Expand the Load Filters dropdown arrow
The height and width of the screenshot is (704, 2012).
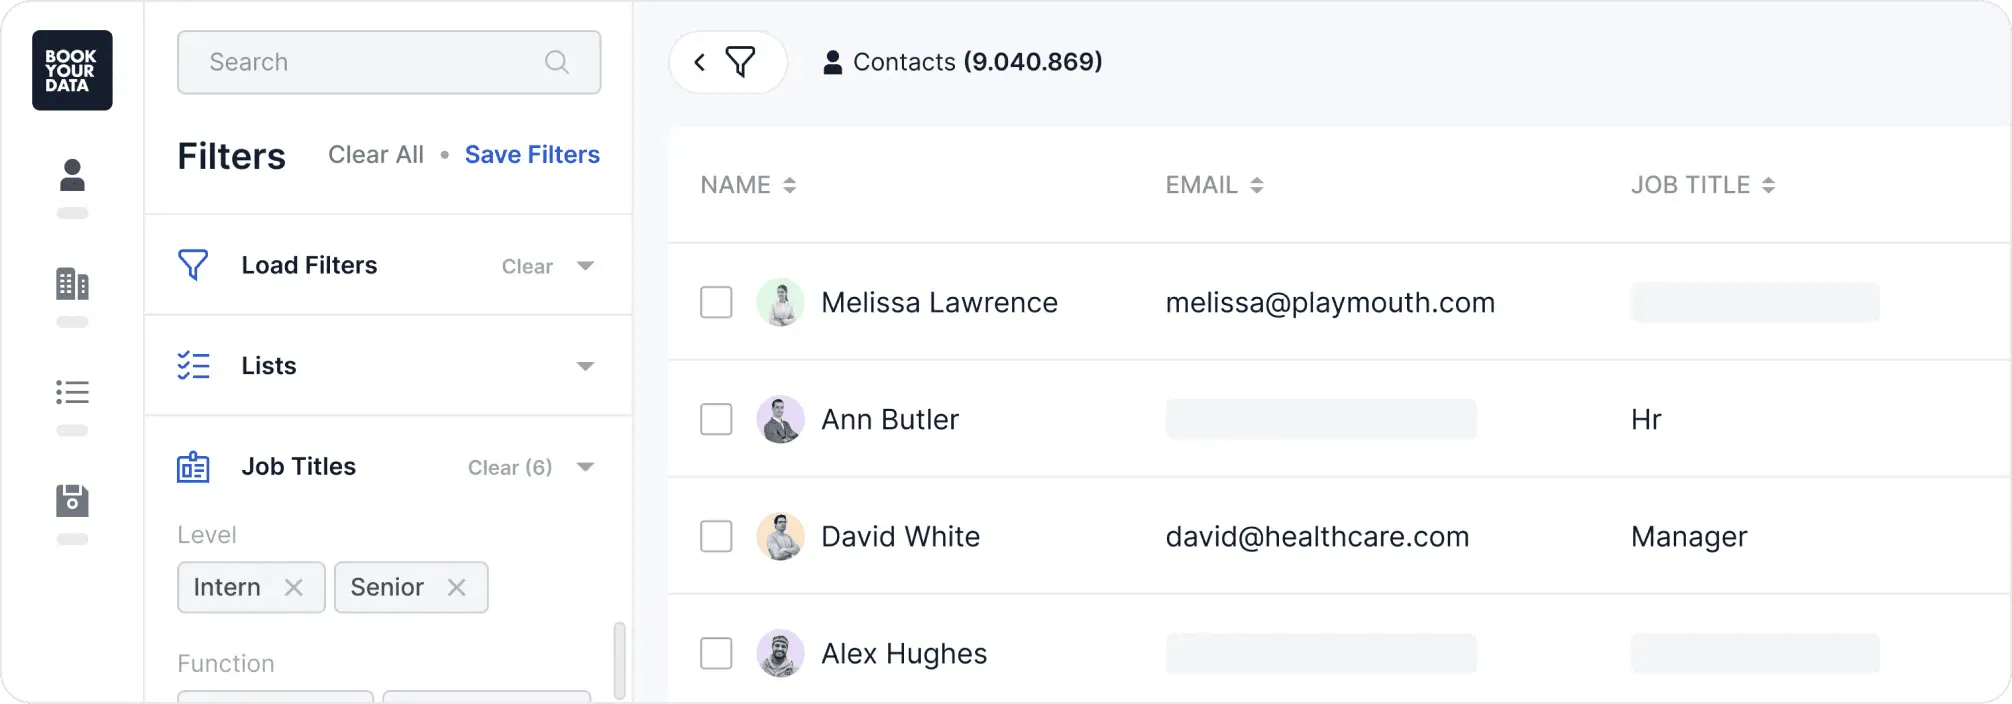[586, 266]
